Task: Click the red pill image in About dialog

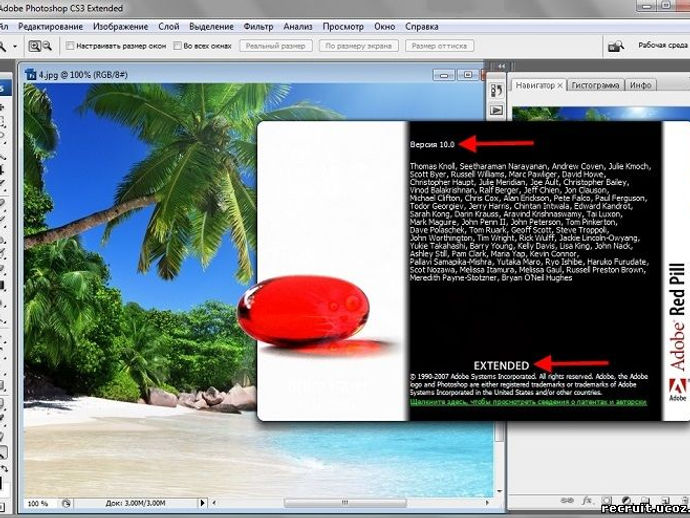Action: tap(303, 311)
